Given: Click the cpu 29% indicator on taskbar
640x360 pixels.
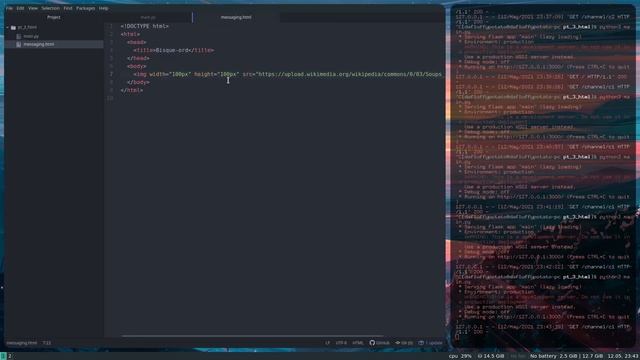Looking at the screenshot, I should [460, 356].
